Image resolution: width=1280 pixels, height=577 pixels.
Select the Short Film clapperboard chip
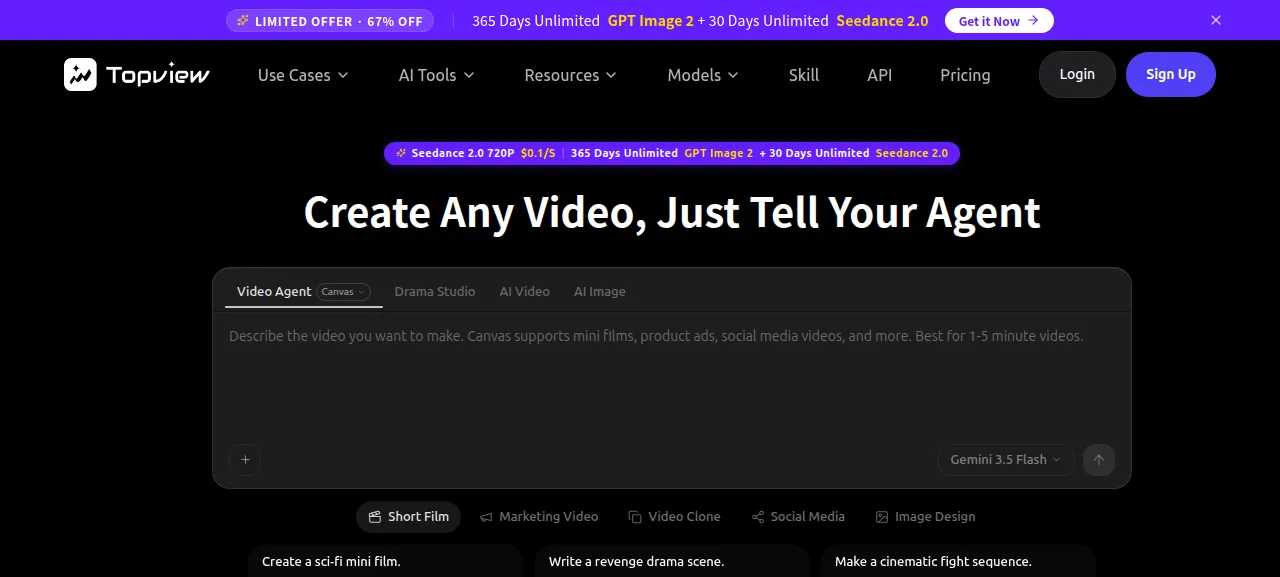408,517
